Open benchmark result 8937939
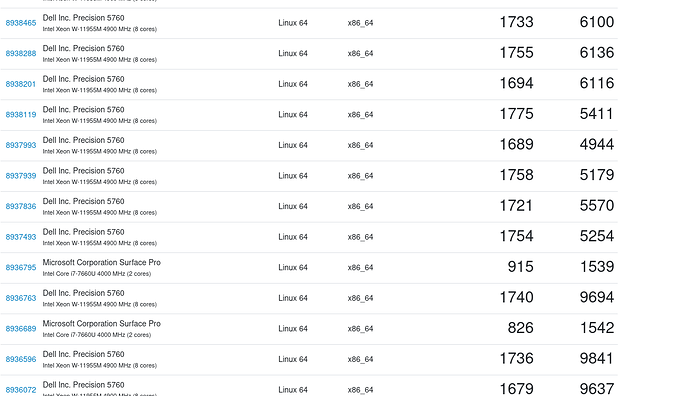The width and height of the screenshot is (690, 396). coord(21,176)
